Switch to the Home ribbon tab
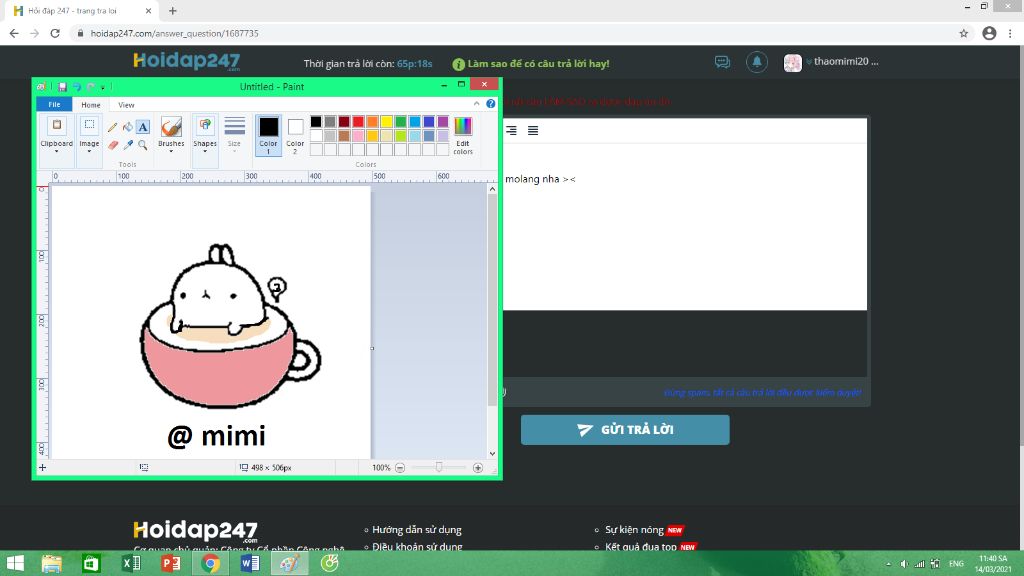Screen dimensions: 1024x576 pyautogui.click(x=91, y=104)
